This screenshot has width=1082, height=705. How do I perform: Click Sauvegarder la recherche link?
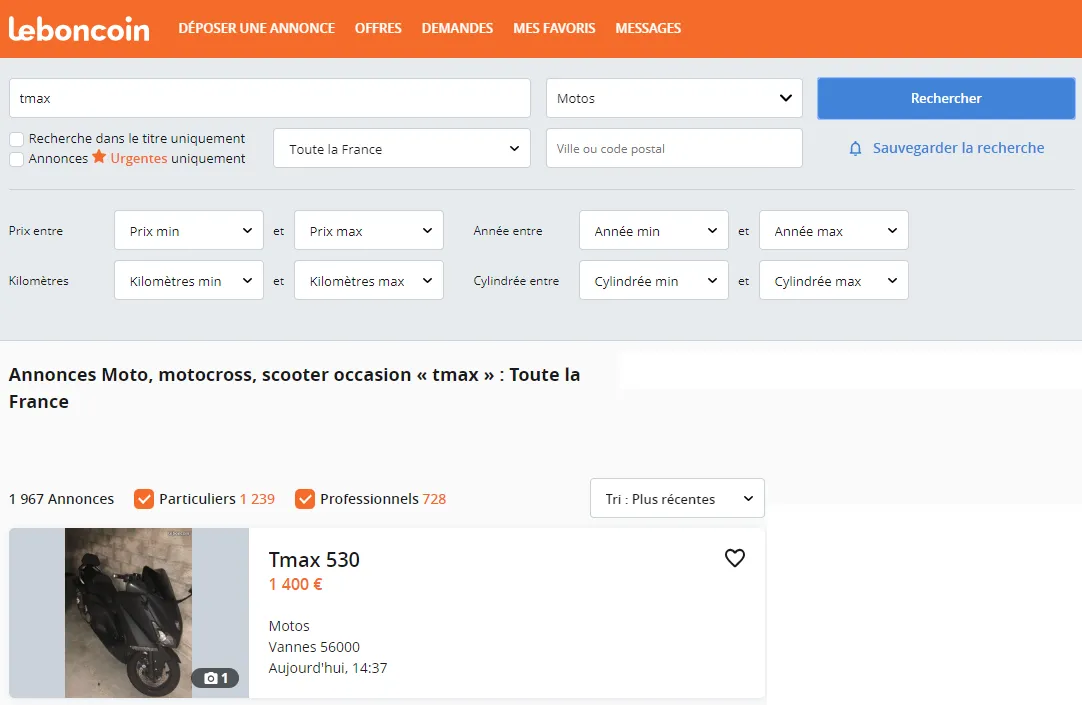(958, 148)
